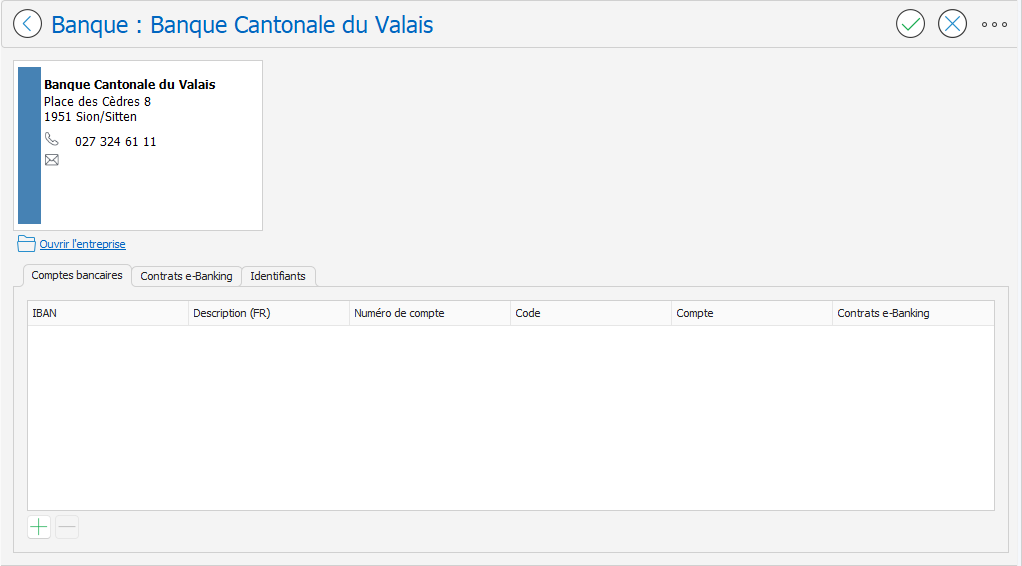Sort by the IBAN column header
The image size is (1022, 566).
point(107,313)
